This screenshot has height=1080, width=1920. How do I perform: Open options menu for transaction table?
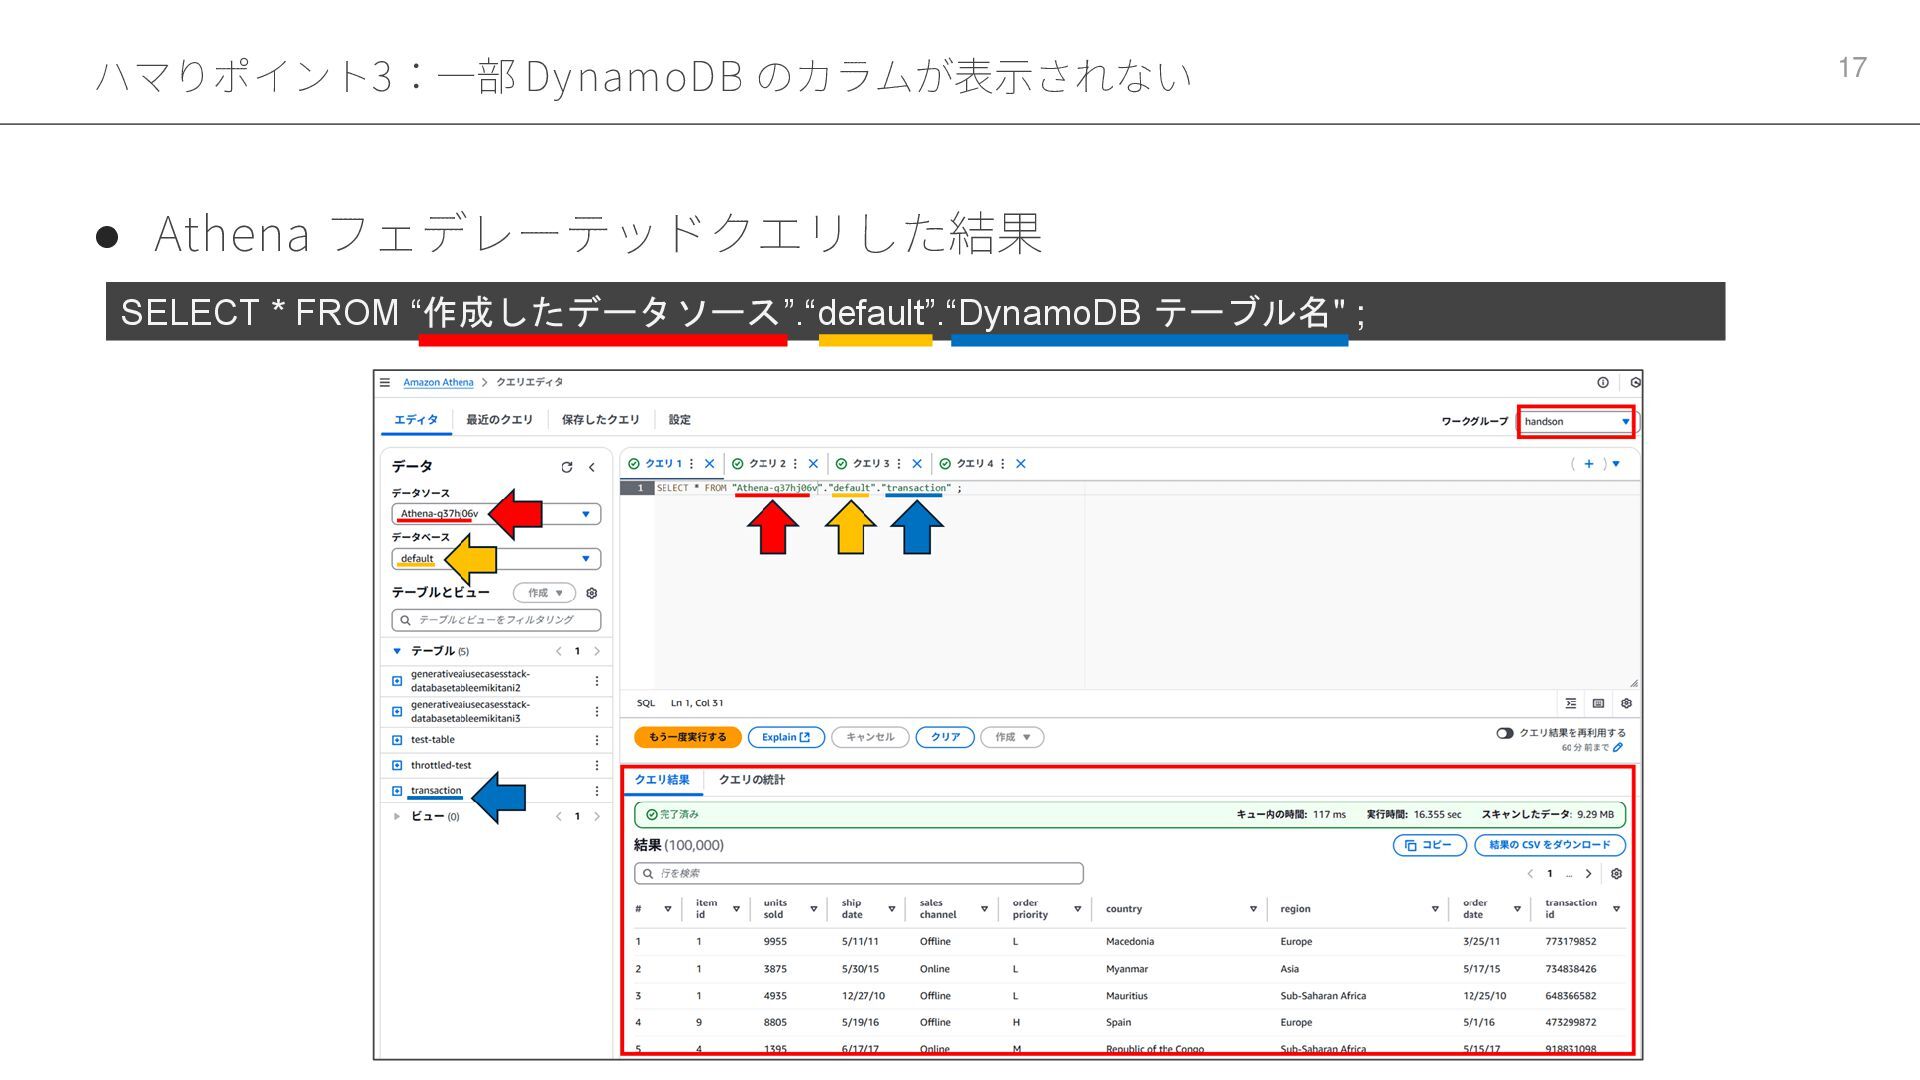(597, 791)
